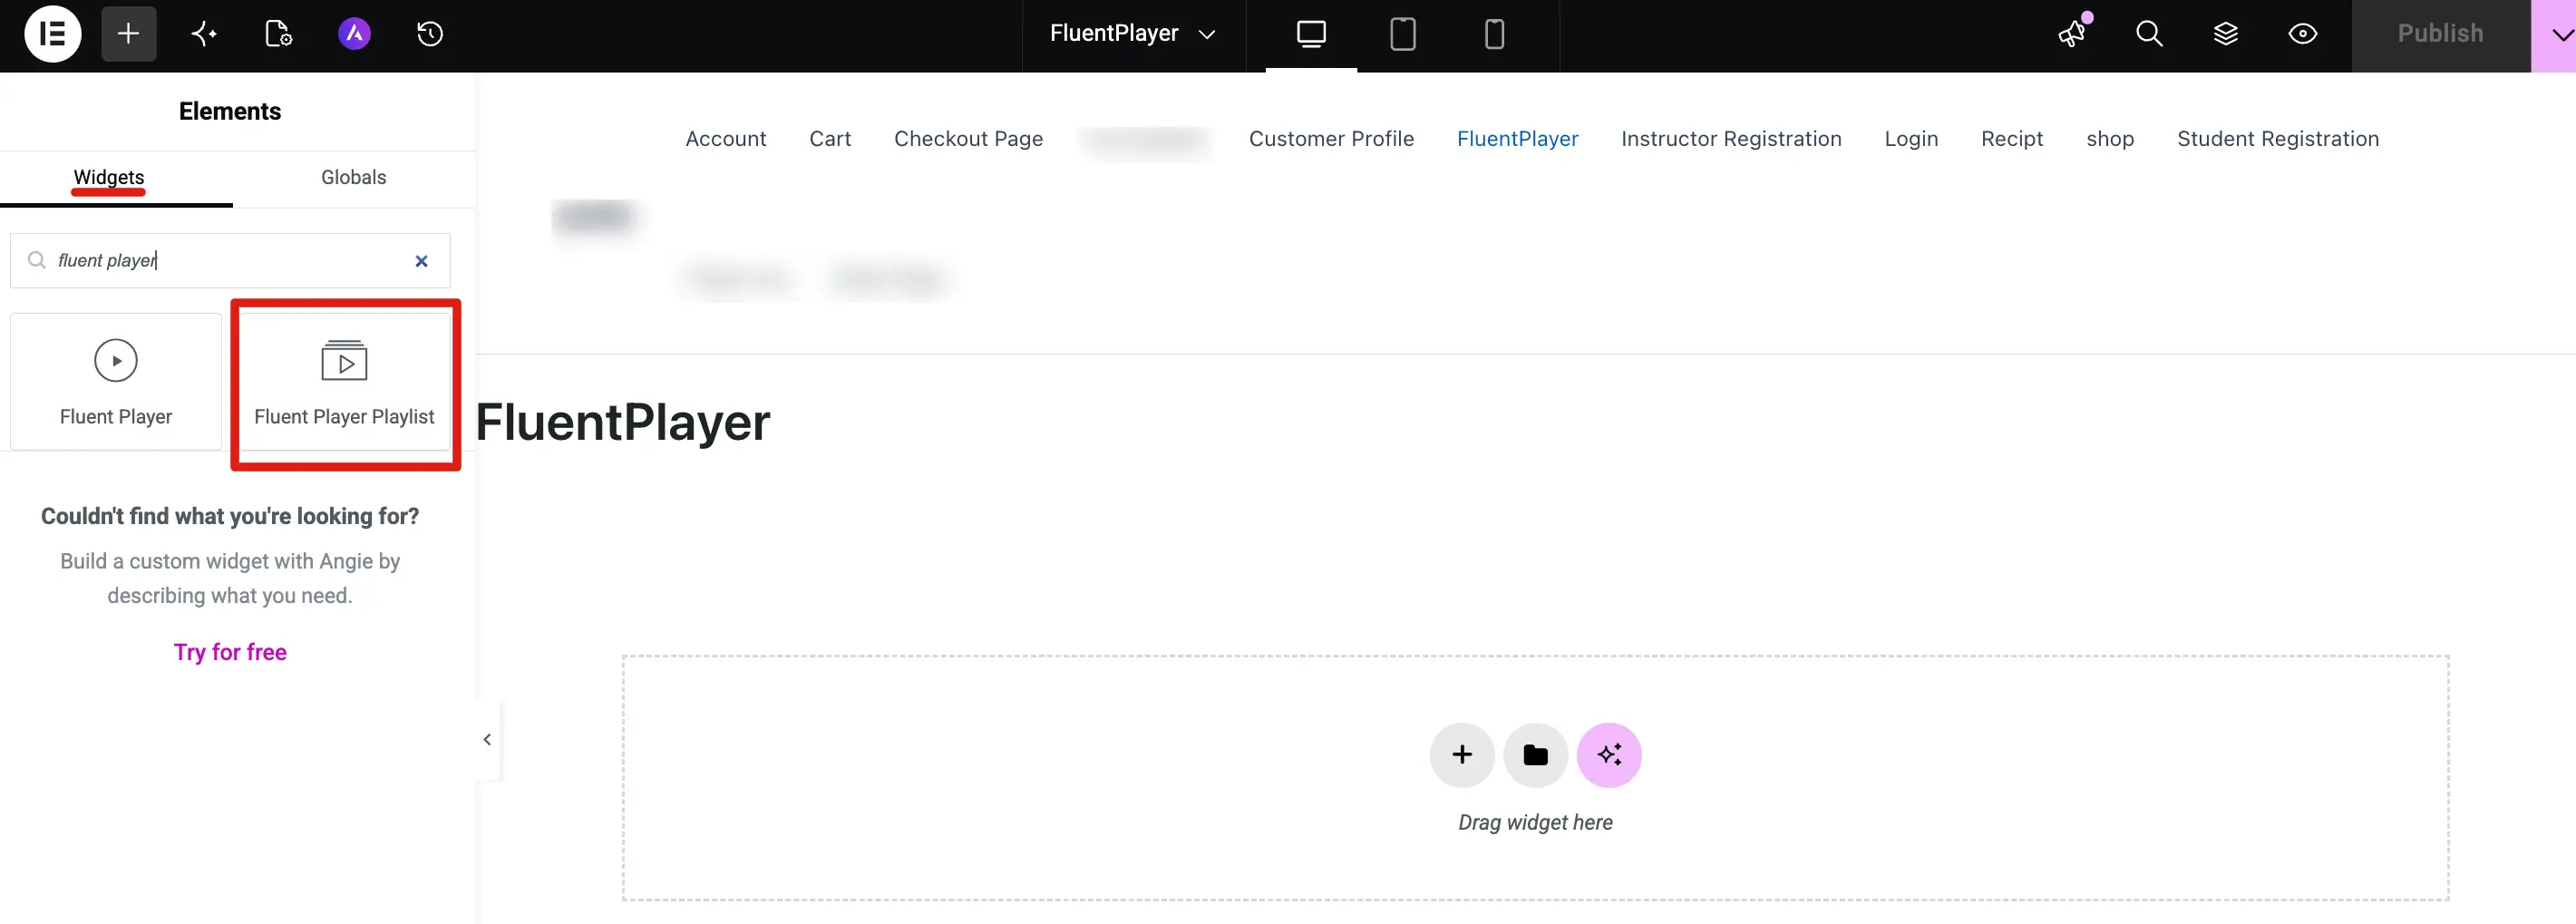
Task: Click the Drag widget here text
Action: pyautogui.click(x=1535, y=822)
